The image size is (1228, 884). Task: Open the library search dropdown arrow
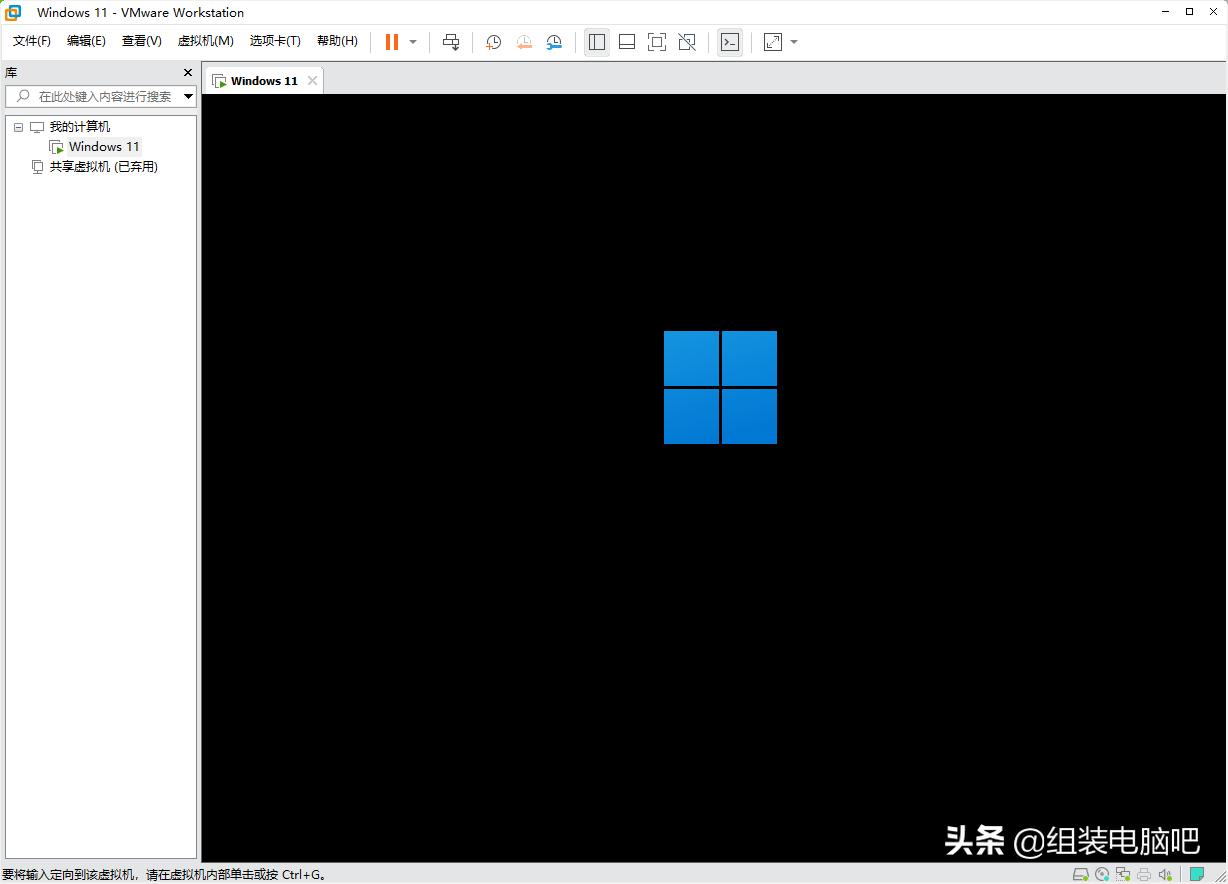pyautogui.click(x=188, y=96)
